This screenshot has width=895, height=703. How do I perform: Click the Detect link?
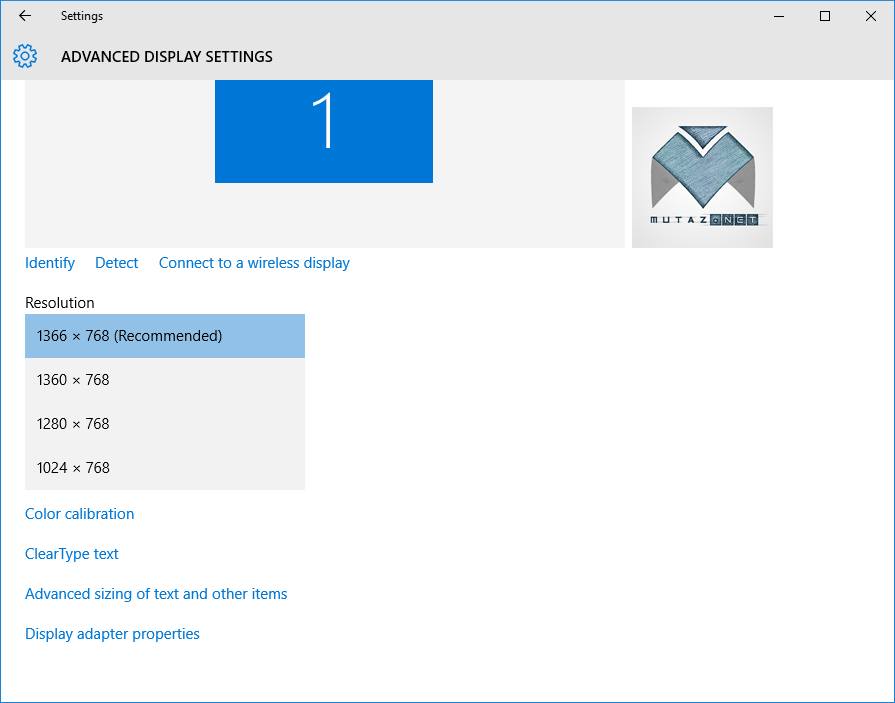(116, 263)
